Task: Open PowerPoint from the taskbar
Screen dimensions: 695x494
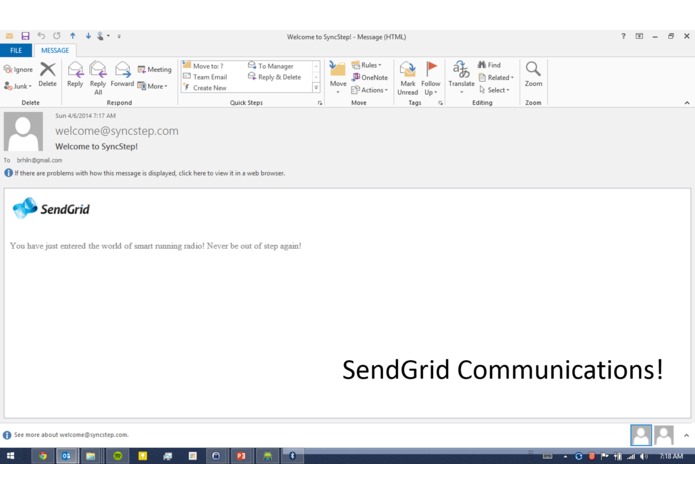Action: coord(241,456)
